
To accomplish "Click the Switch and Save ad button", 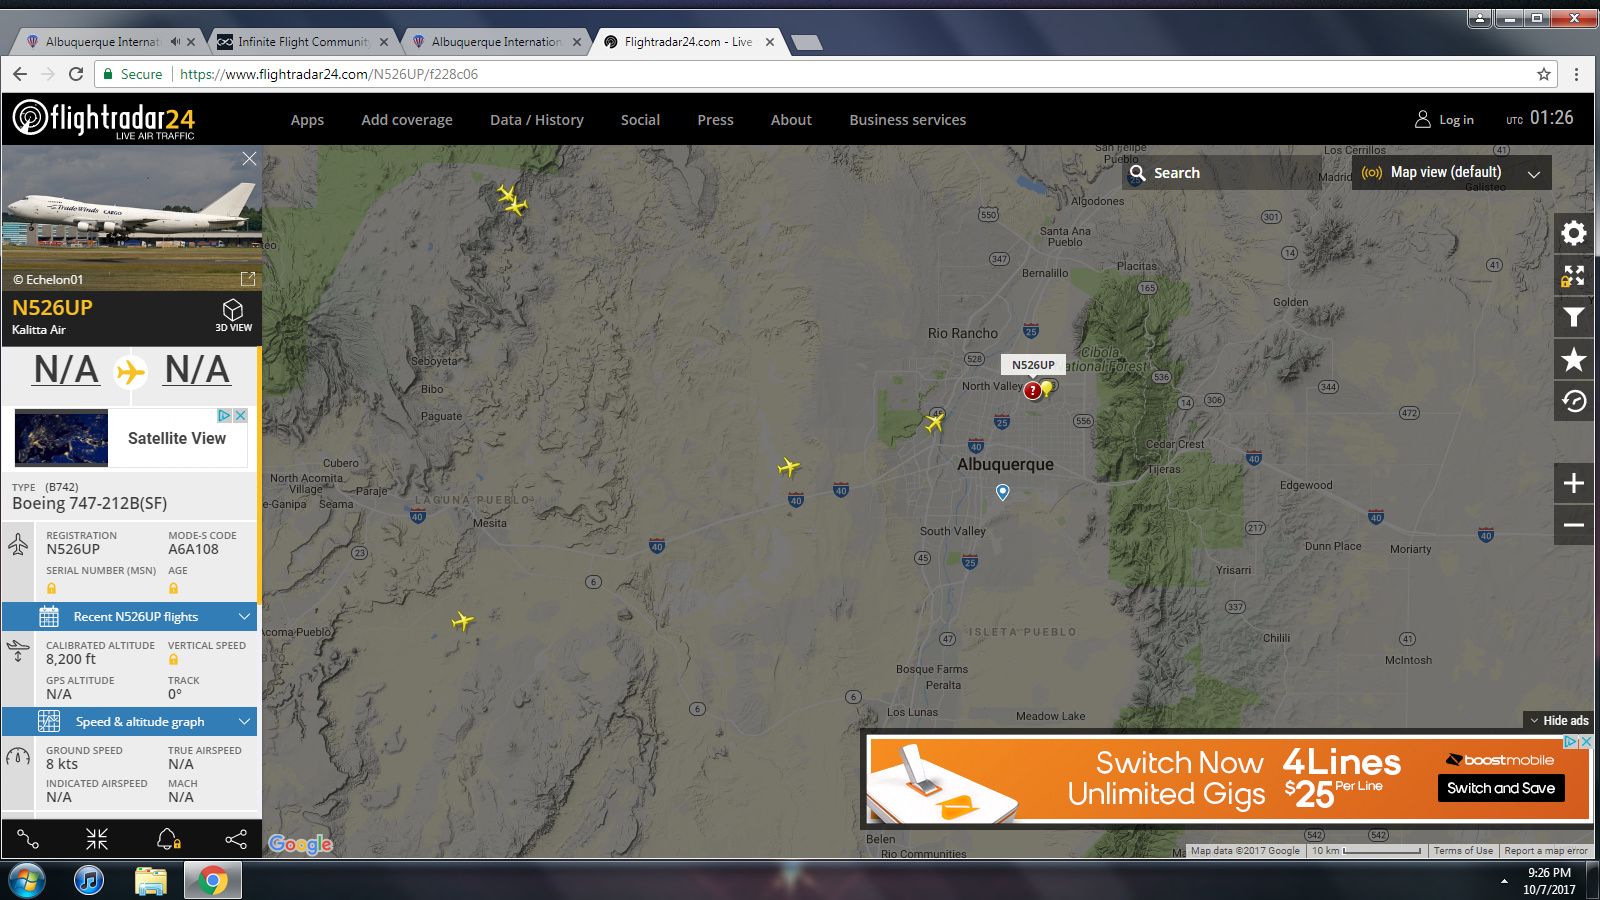I will tap(1501, 788).
